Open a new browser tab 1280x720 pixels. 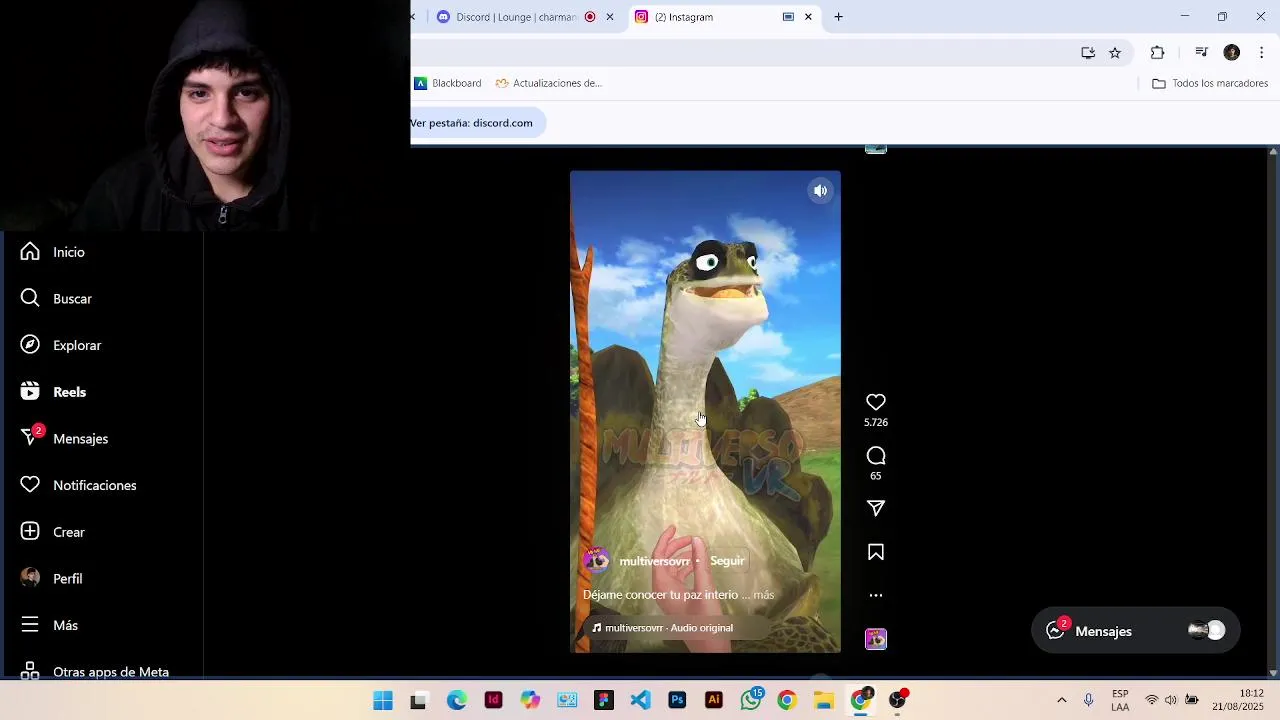click(x=838, y=17)
